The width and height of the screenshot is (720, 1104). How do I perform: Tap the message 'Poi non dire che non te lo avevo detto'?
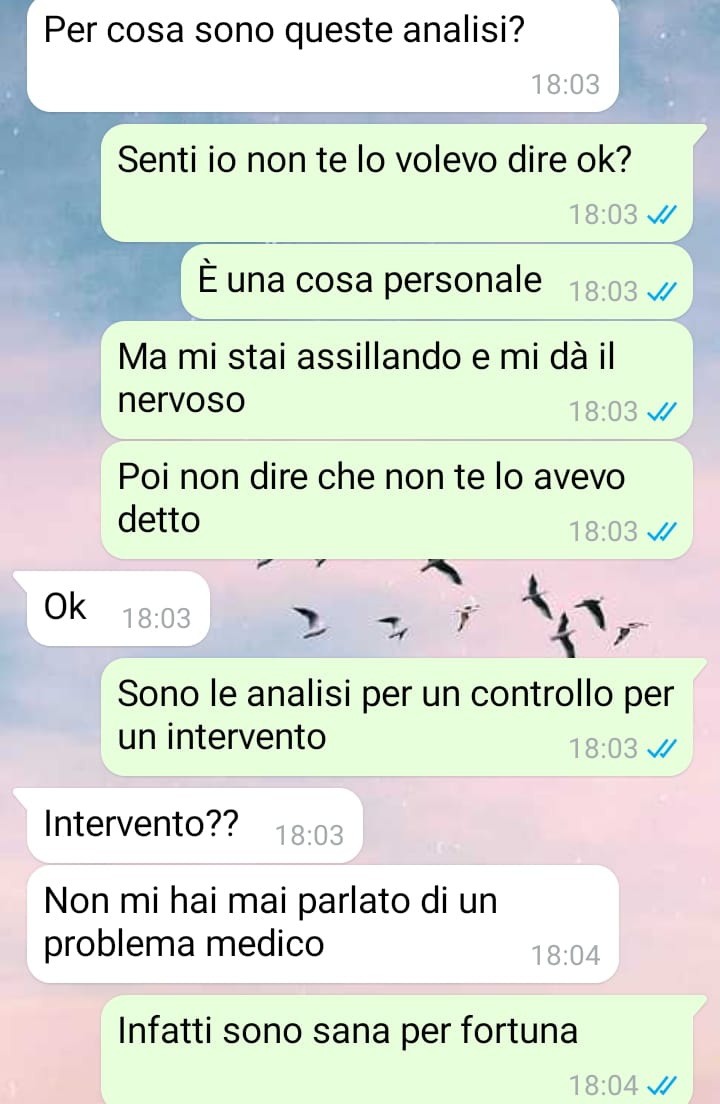tap(396, 500)
